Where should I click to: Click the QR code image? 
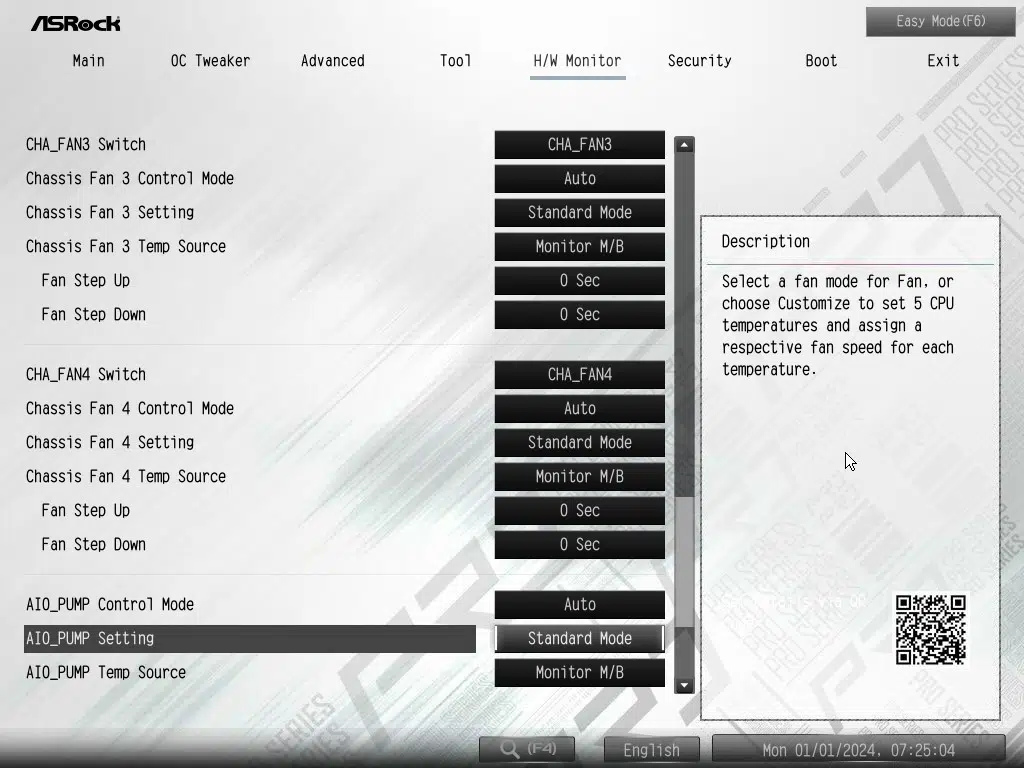930,629
